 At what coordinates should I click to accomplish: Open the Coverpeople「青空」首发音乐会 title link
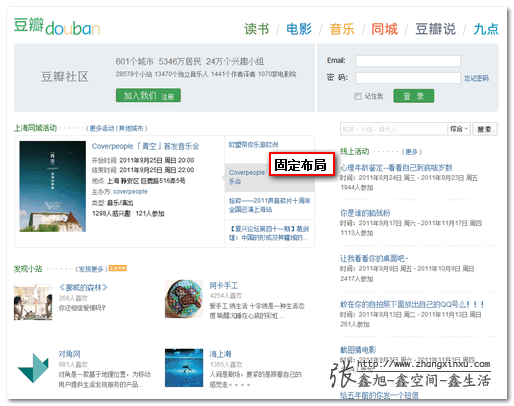[x=145, y=146]
